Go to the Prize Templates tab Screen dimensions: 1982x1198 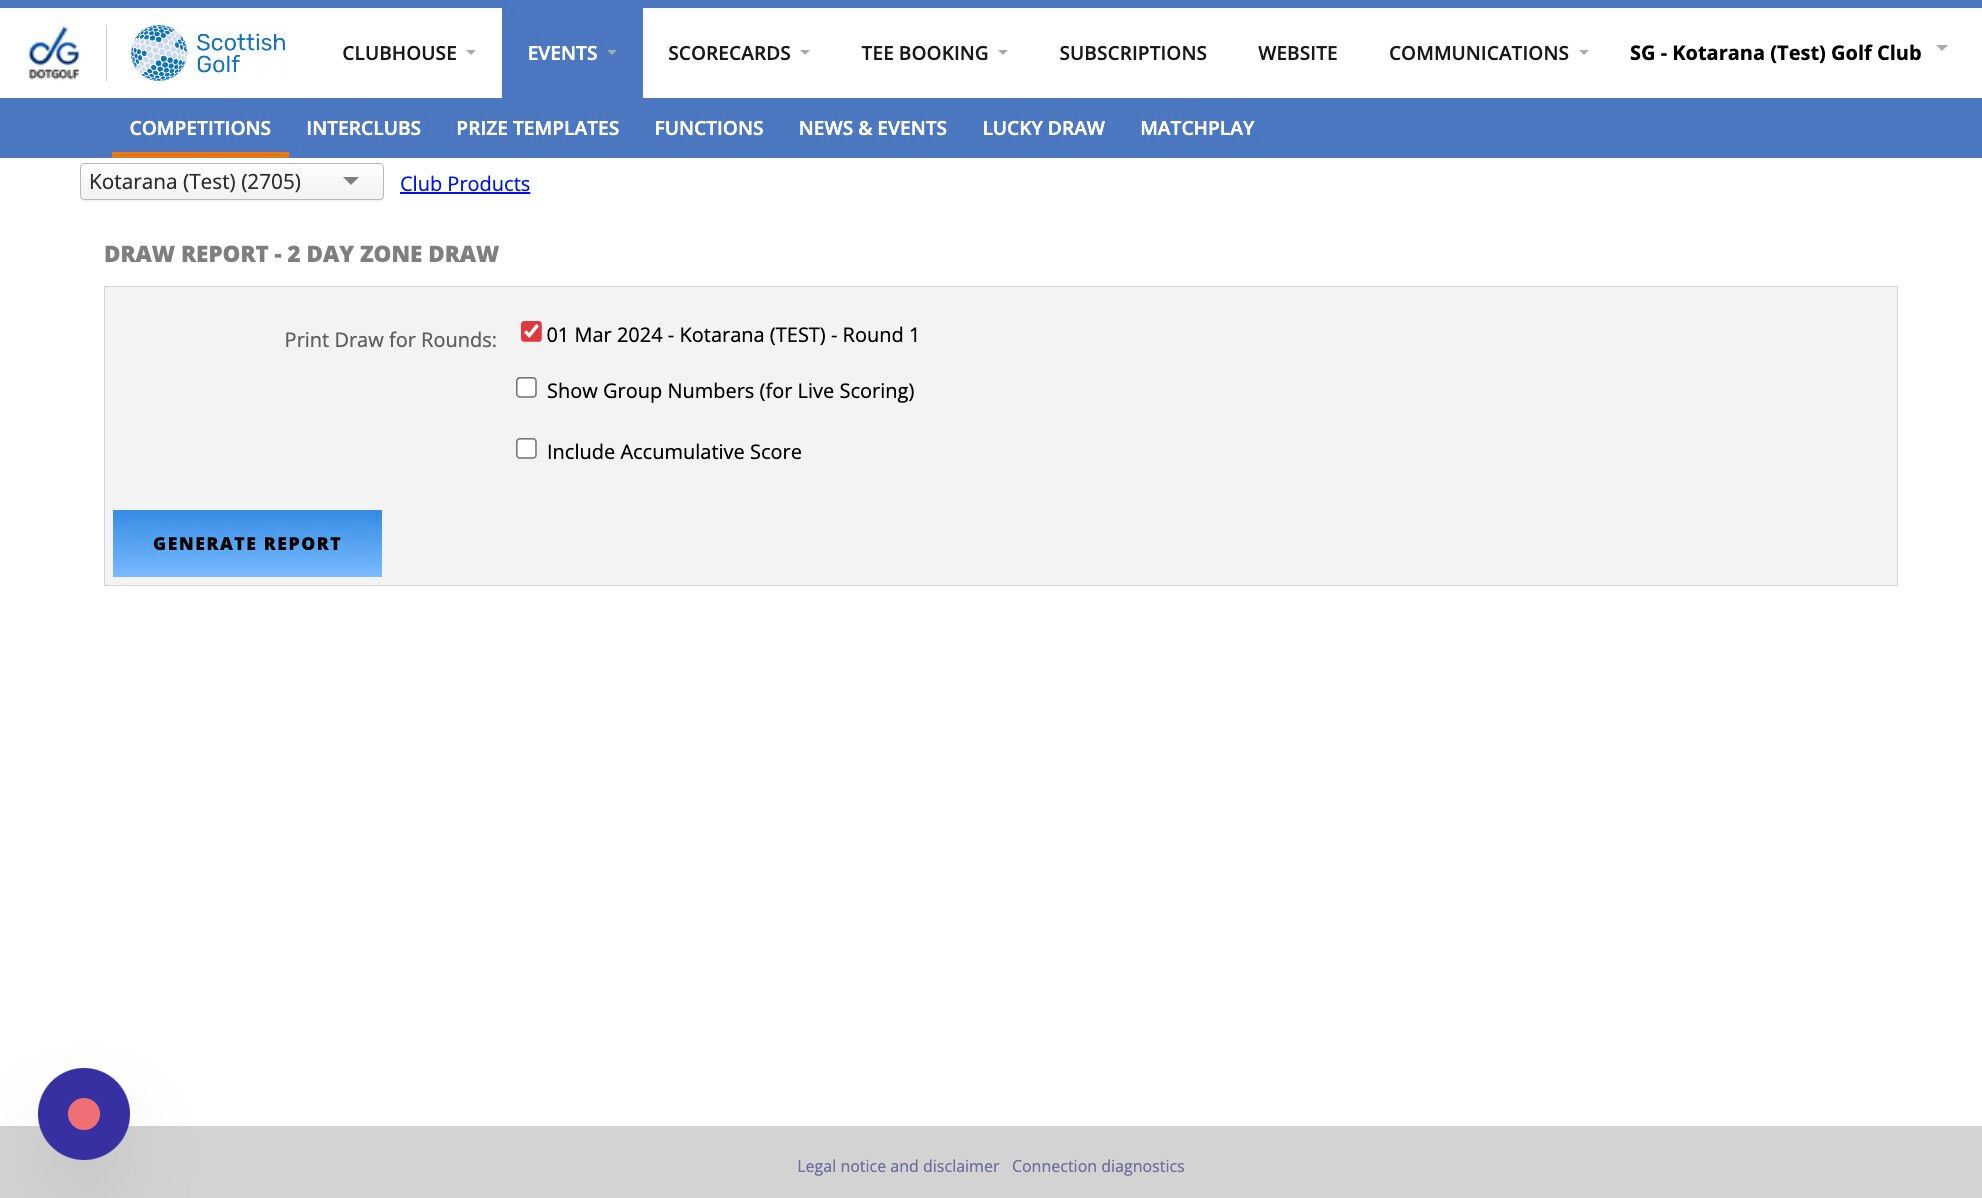click(537, 128)
